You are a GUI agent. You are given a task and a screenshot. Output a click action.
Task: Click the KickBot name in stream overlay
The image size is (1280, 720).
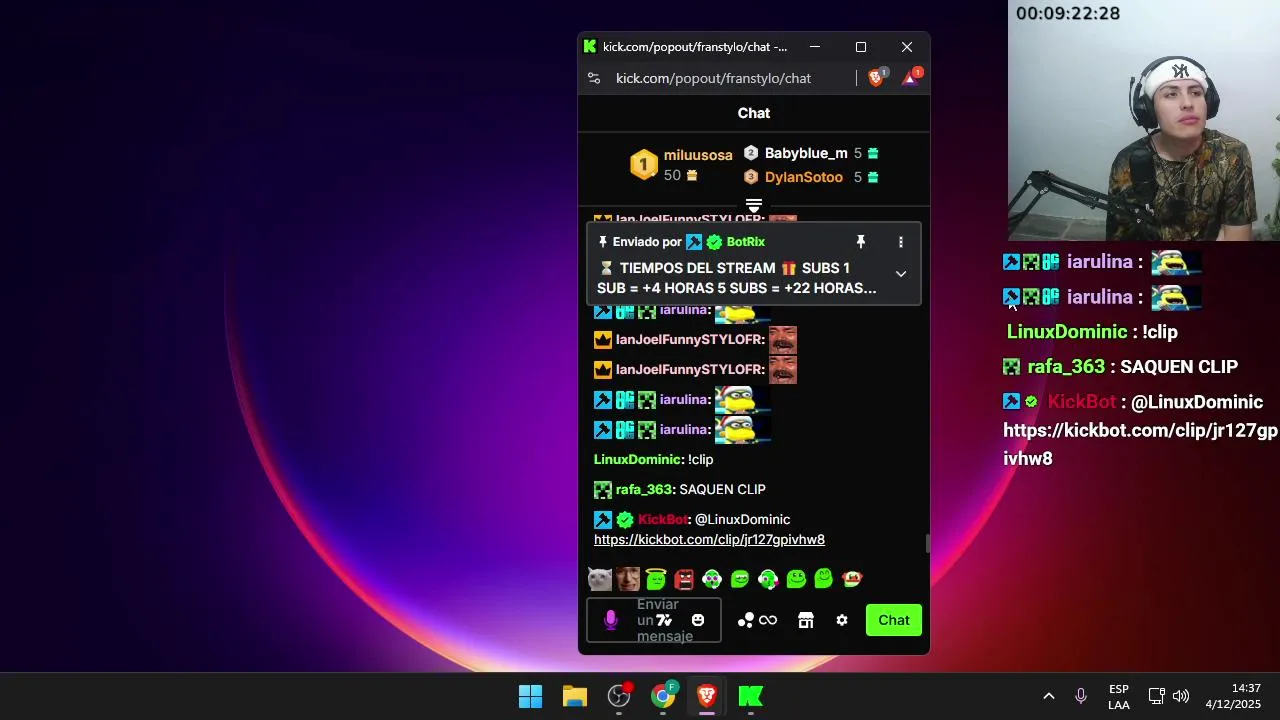point(1081,402)
